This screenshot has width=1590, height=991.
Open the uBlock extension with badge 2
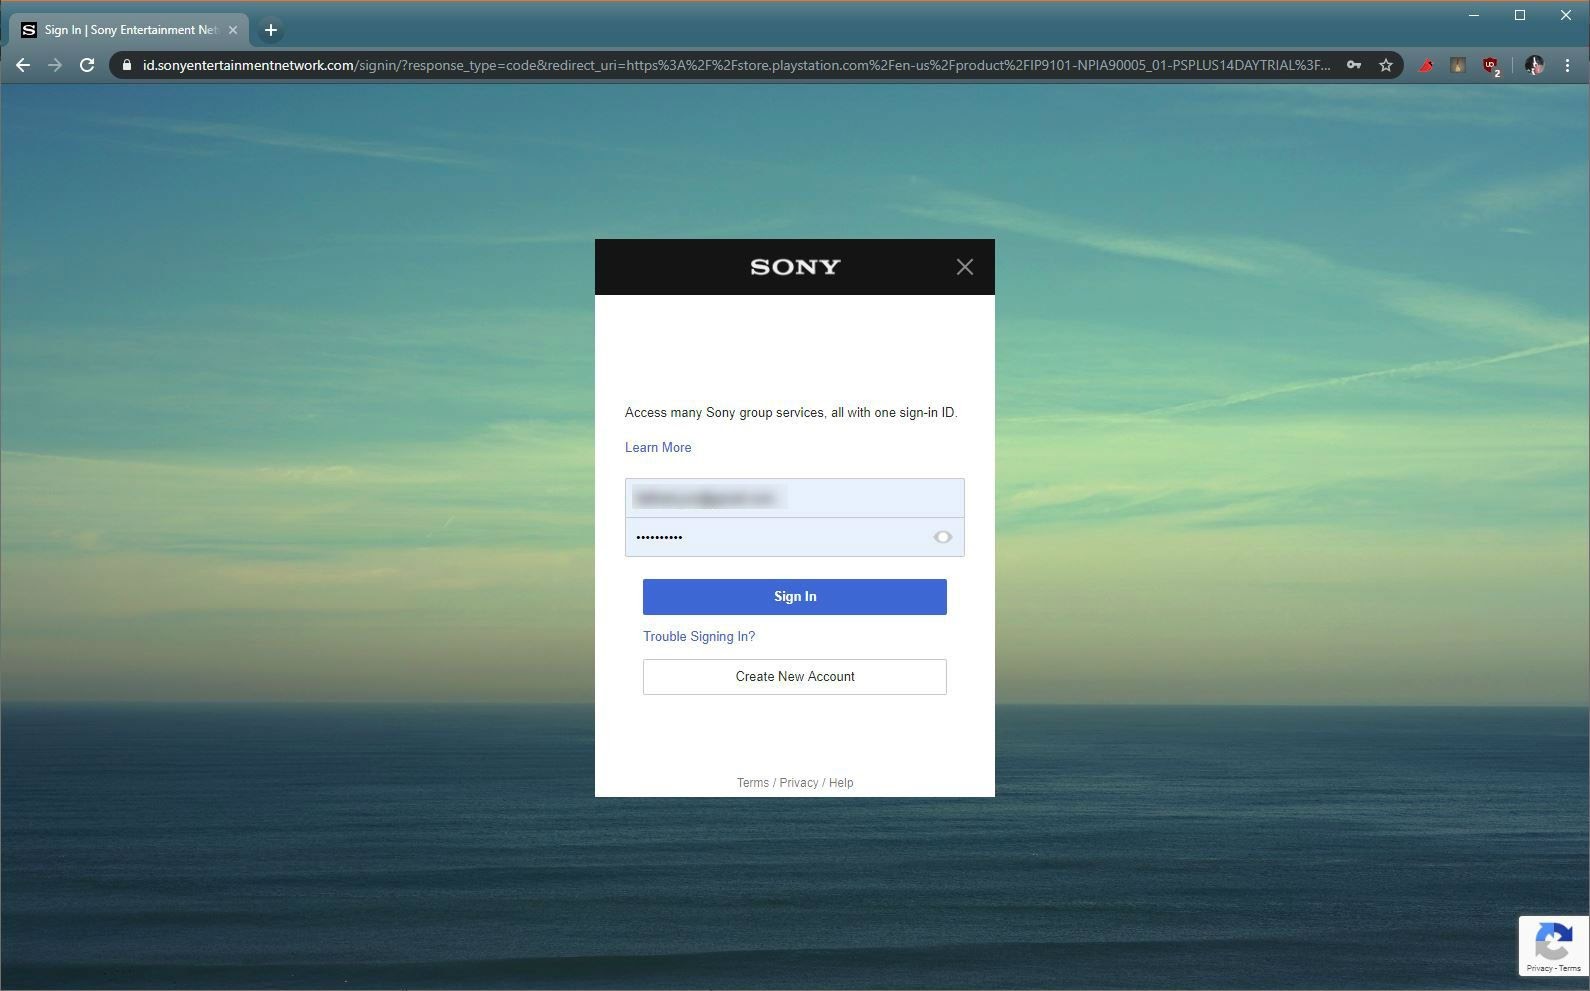coord(1491,66)
